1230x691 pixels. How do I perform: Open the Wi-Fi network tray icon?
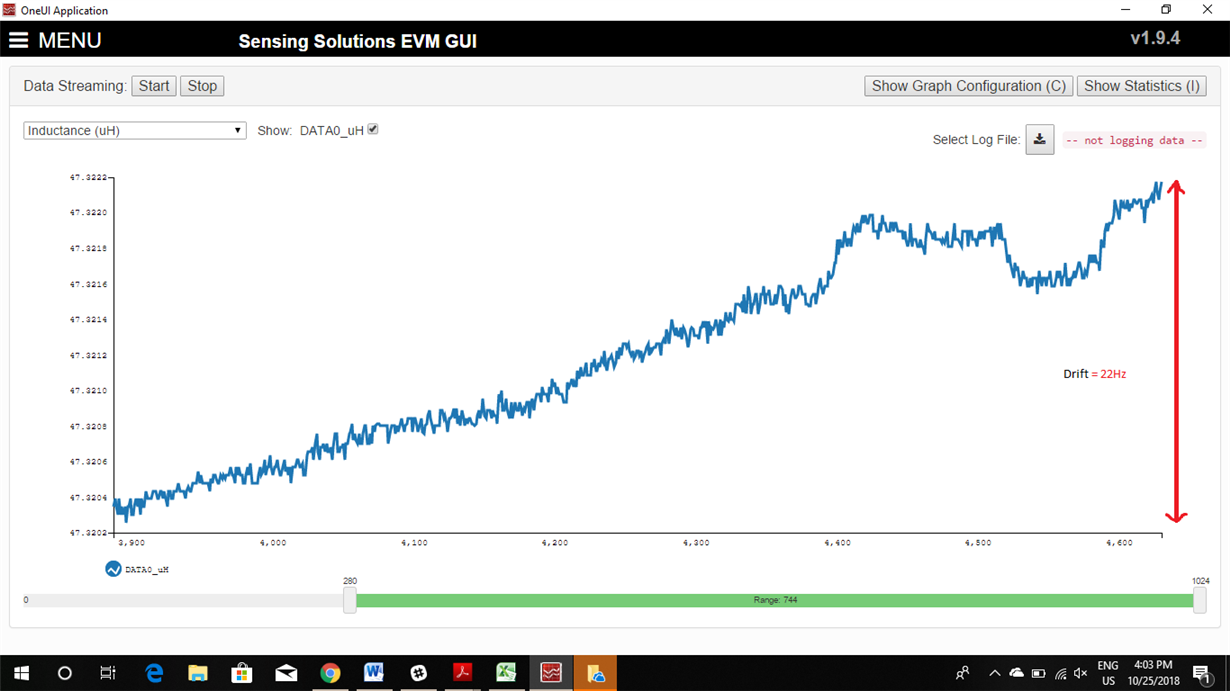click(1060, 673)
